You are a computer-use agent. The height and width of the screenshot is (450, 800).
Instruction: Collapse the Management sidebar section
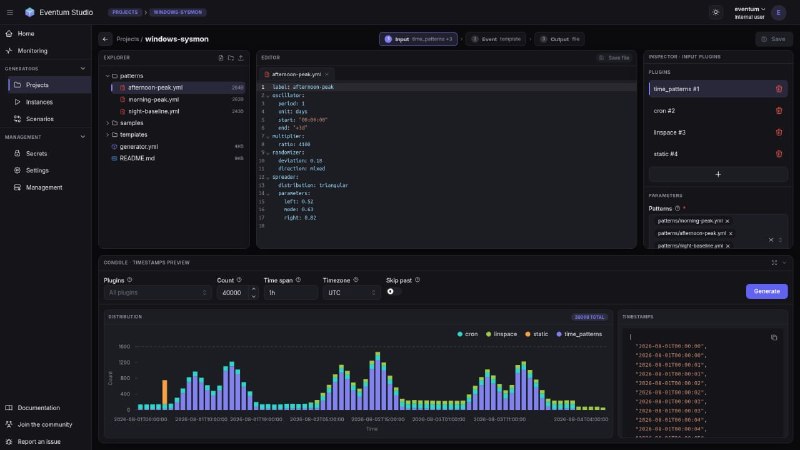pyautogui.click(x=83, y=137)
